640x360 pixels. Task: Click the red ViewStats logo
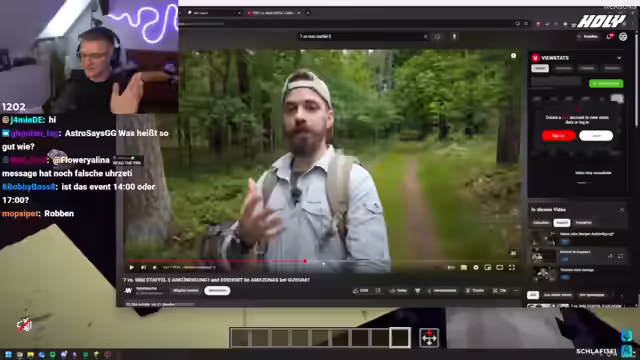(536, 58)
